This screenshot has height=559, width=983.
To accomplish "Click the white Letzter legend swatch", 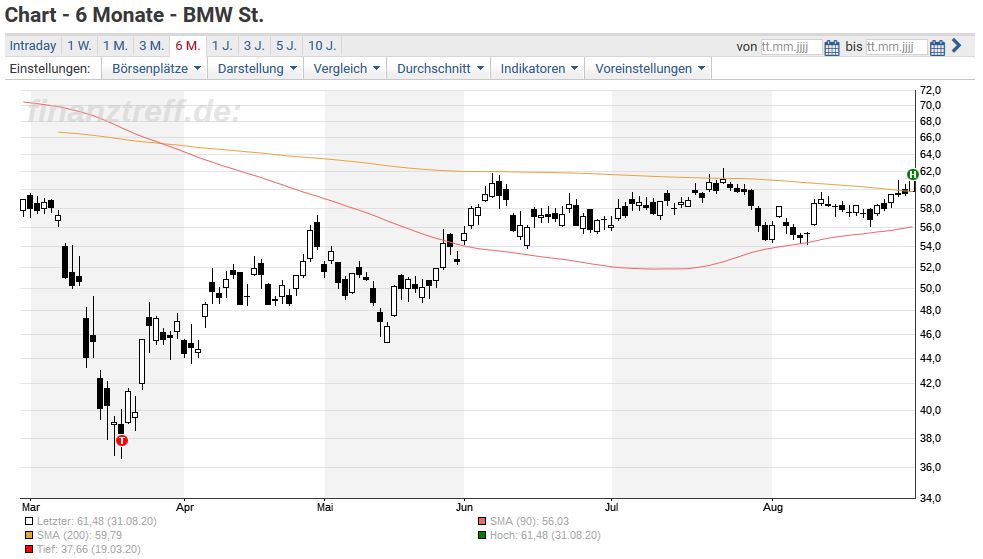I will pyautogui.click(x=29, y=521).
